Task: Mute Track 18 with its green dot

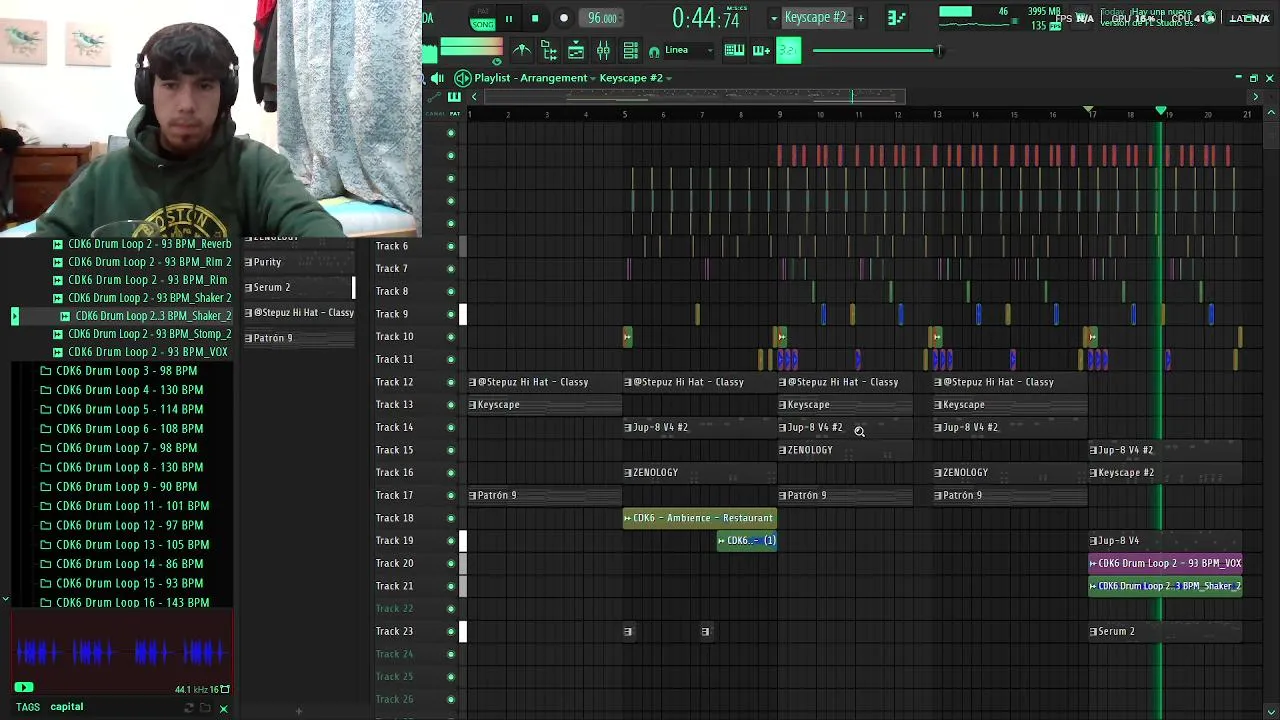Action: [x=451, y=518]
